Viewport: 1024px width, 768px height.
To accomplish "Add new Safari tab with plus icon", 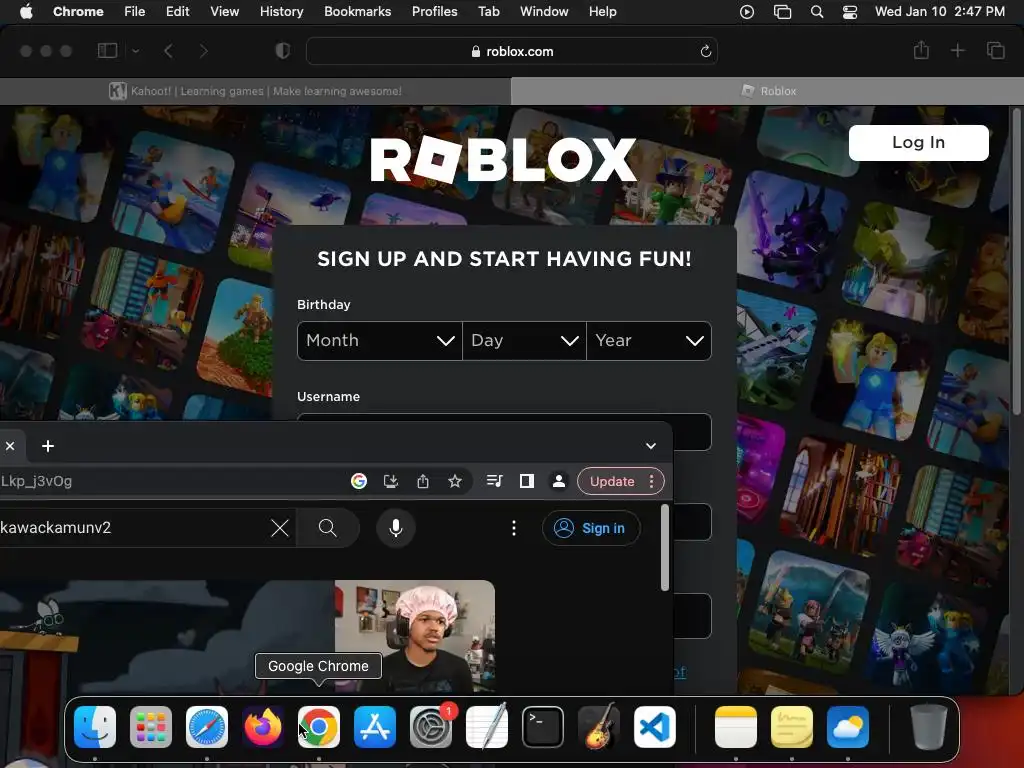I will [x=957, y=50].
